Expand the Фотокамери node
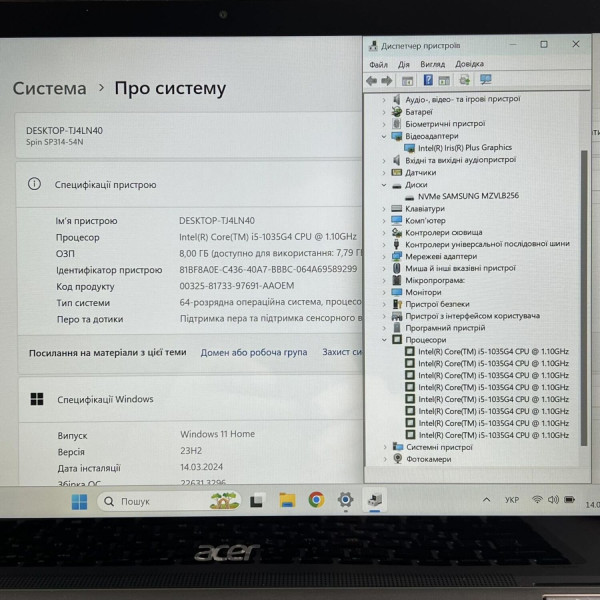Screen dimensions: 600x600 [x=385, y=459]
